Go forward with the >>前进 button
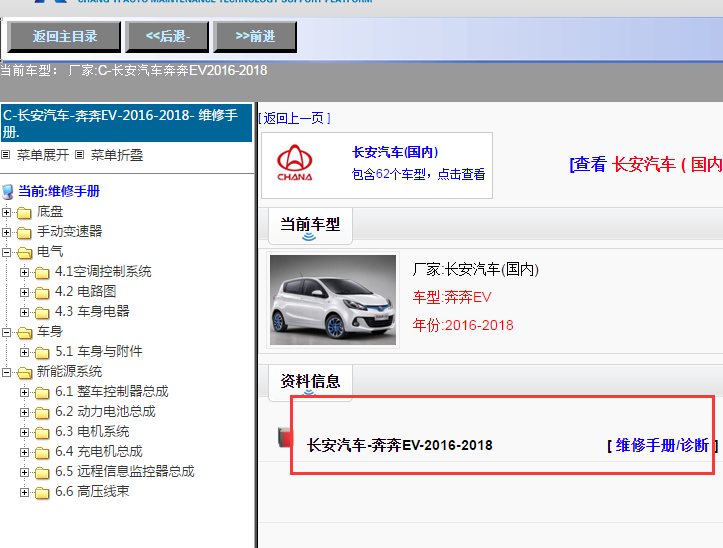This screenshot has width=723, height=548. [x=255, y=36]
